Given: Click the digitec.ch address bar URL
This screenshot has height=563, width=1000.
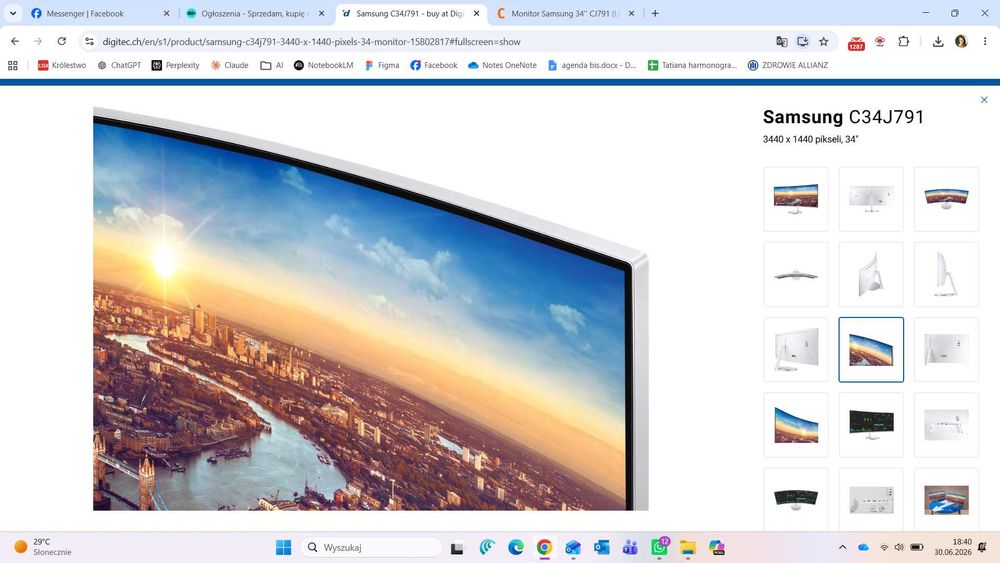Looking at the screenshot, I should coord(311,41).
